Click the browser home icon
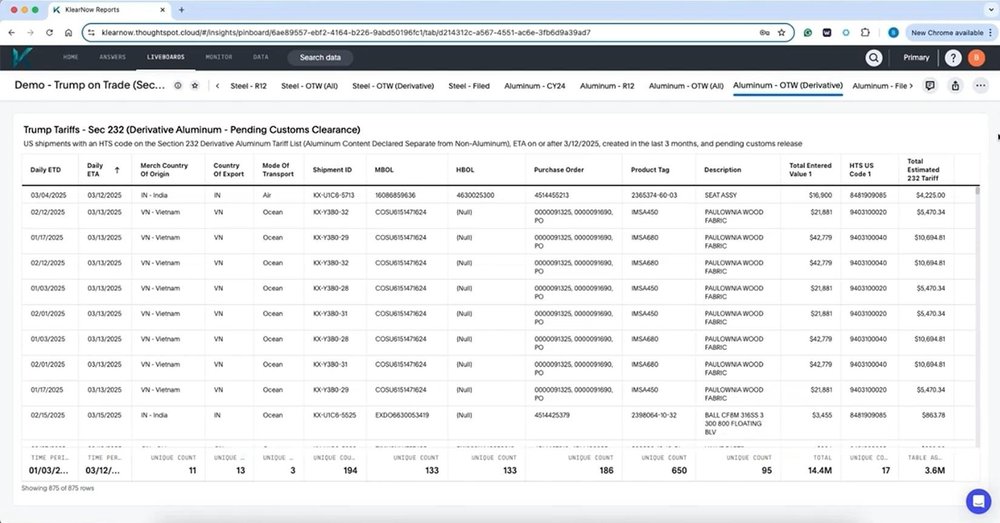The height and width of the screenshot is (523, 1000). (x=68, y=33)
